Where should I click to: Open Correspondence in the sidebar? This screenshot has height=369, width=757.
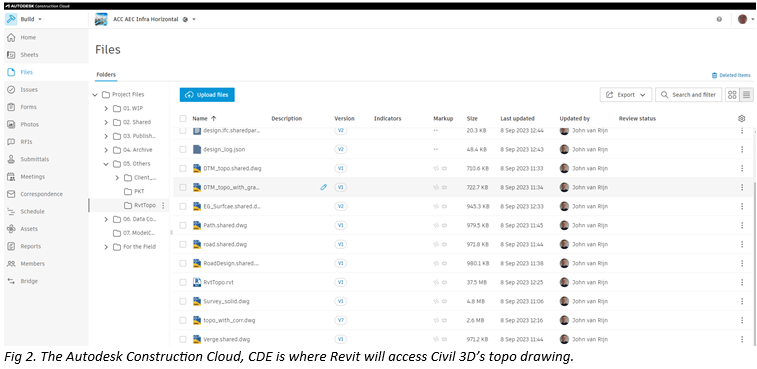[x=41, y=194]
